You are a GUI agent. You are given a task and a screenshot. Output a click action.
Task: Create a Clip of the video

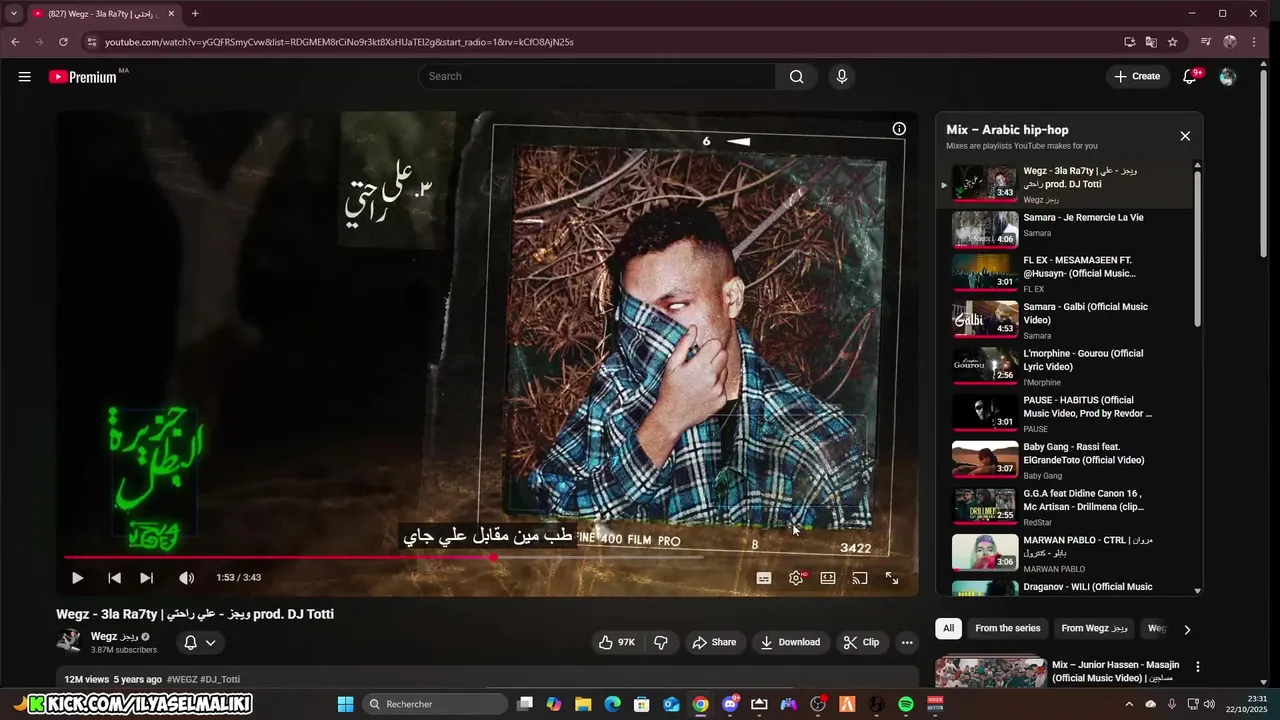tap(861, 642)
